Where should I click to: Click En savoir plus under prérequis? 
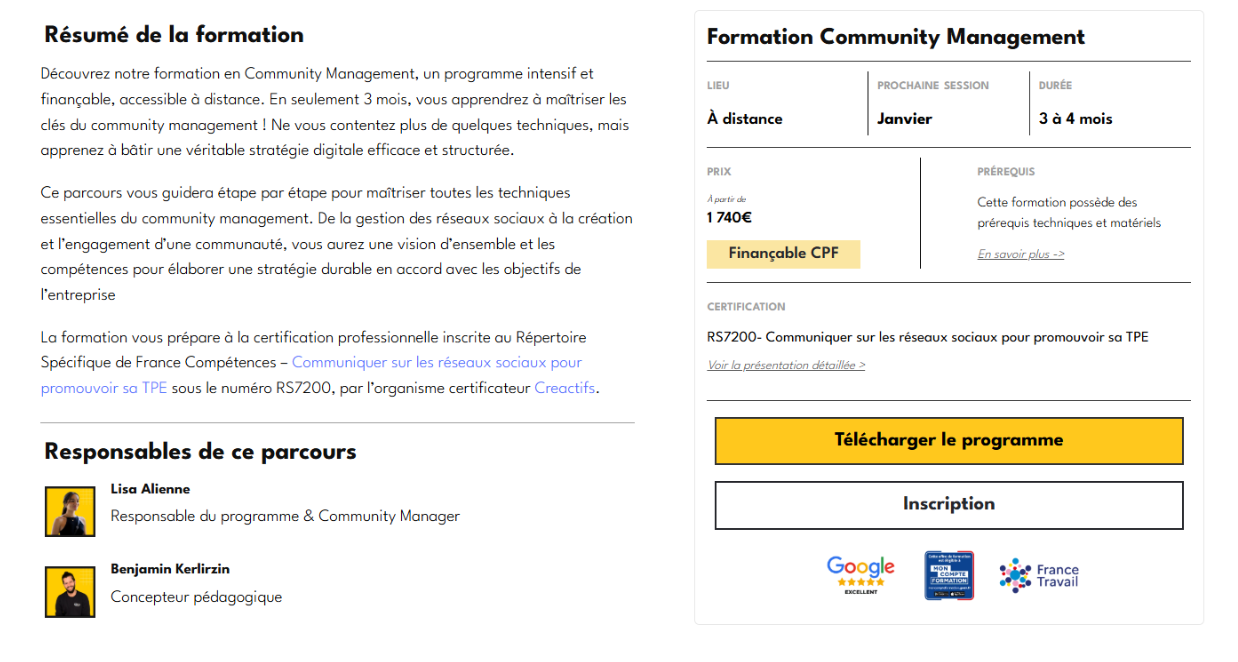coord(1020,254)
